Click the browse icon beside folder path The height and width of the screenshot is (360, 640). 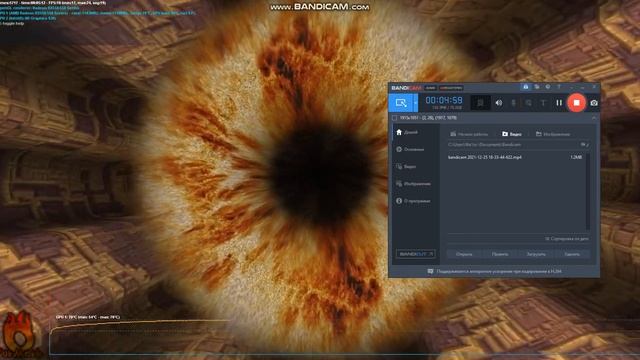[x=584, y=144]
